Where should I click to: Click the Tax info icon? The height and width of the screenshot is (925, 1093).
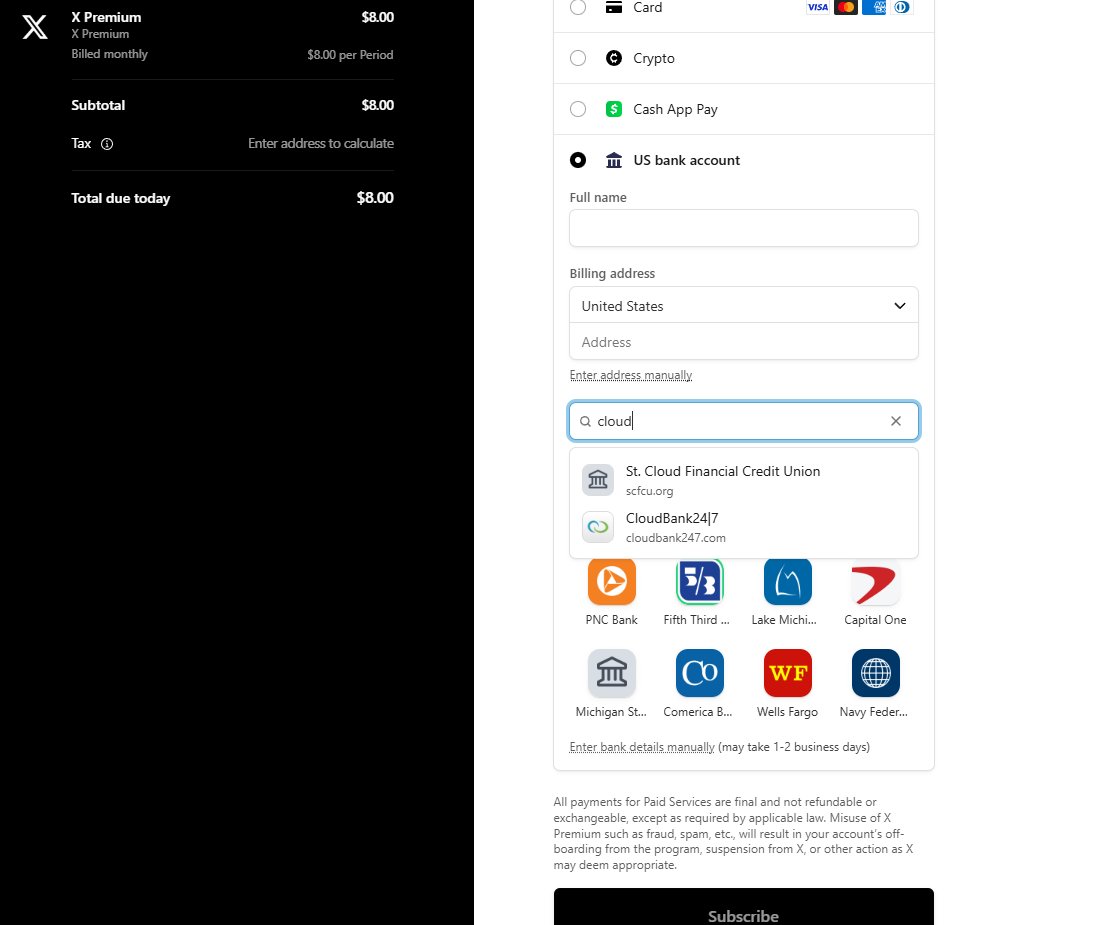[107, 144]
